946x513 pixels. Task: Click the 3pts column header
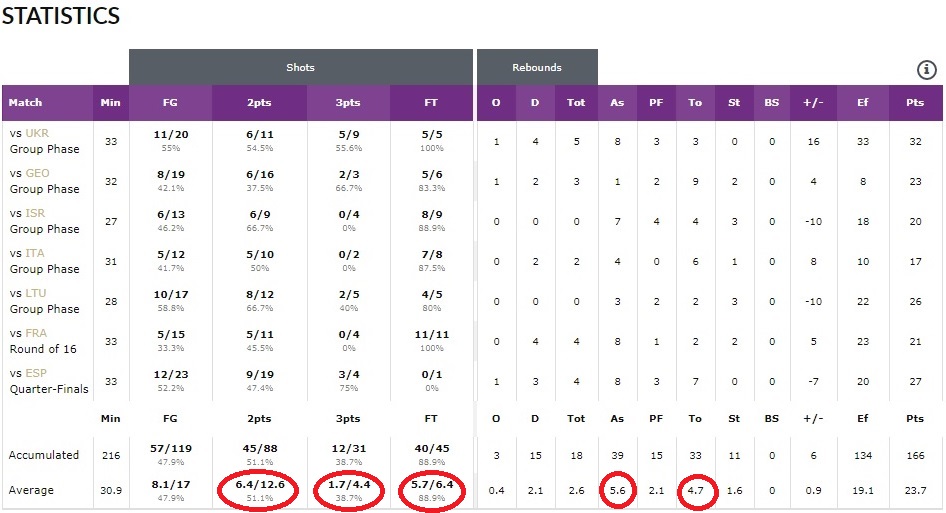348,103
